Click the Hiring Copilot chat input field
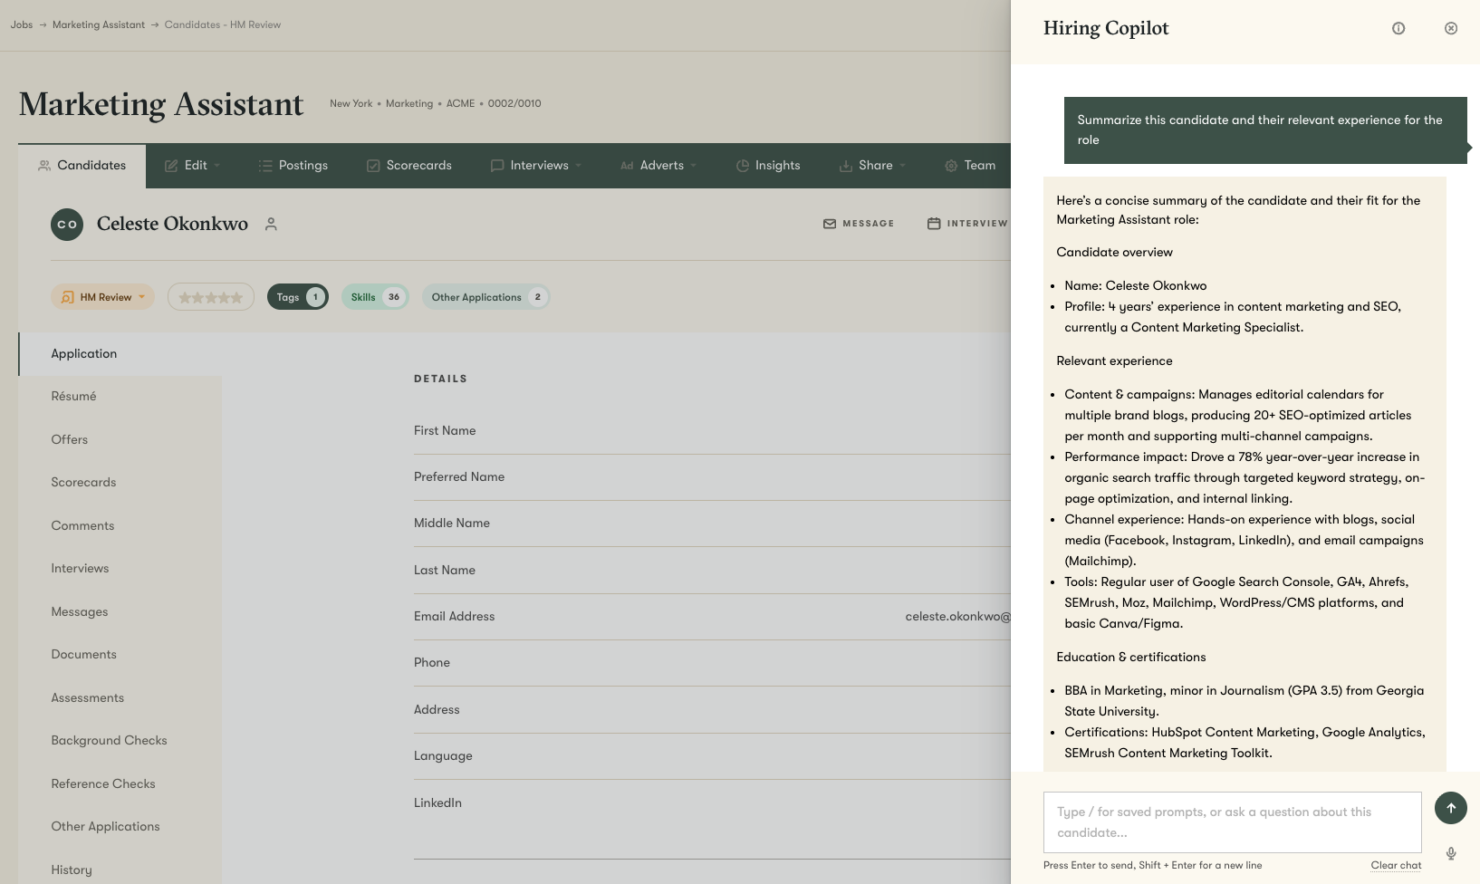This screenshot has height=884, width=1480. coord(1230,821)
